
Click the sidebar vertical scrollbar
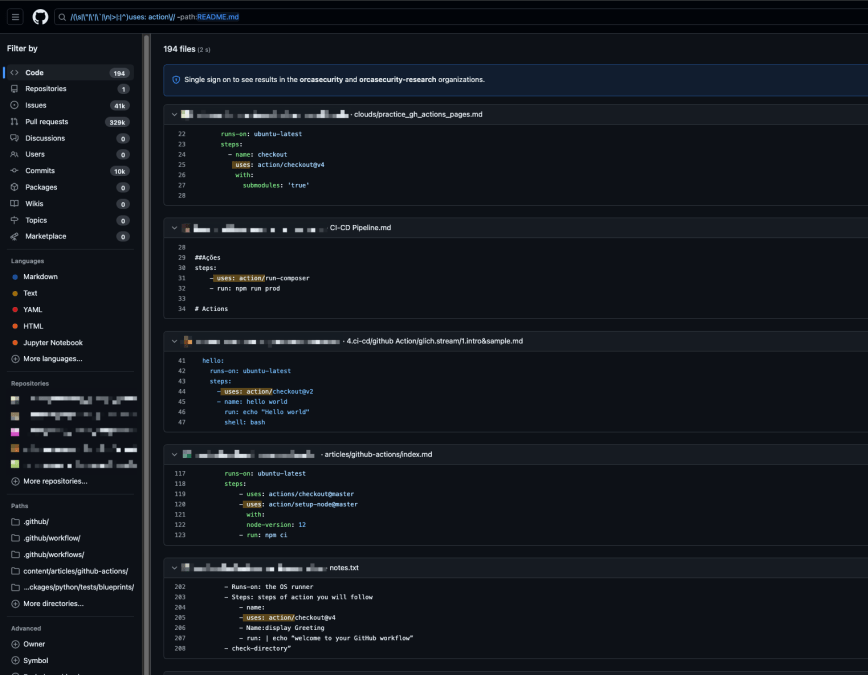tap(147, 354)
